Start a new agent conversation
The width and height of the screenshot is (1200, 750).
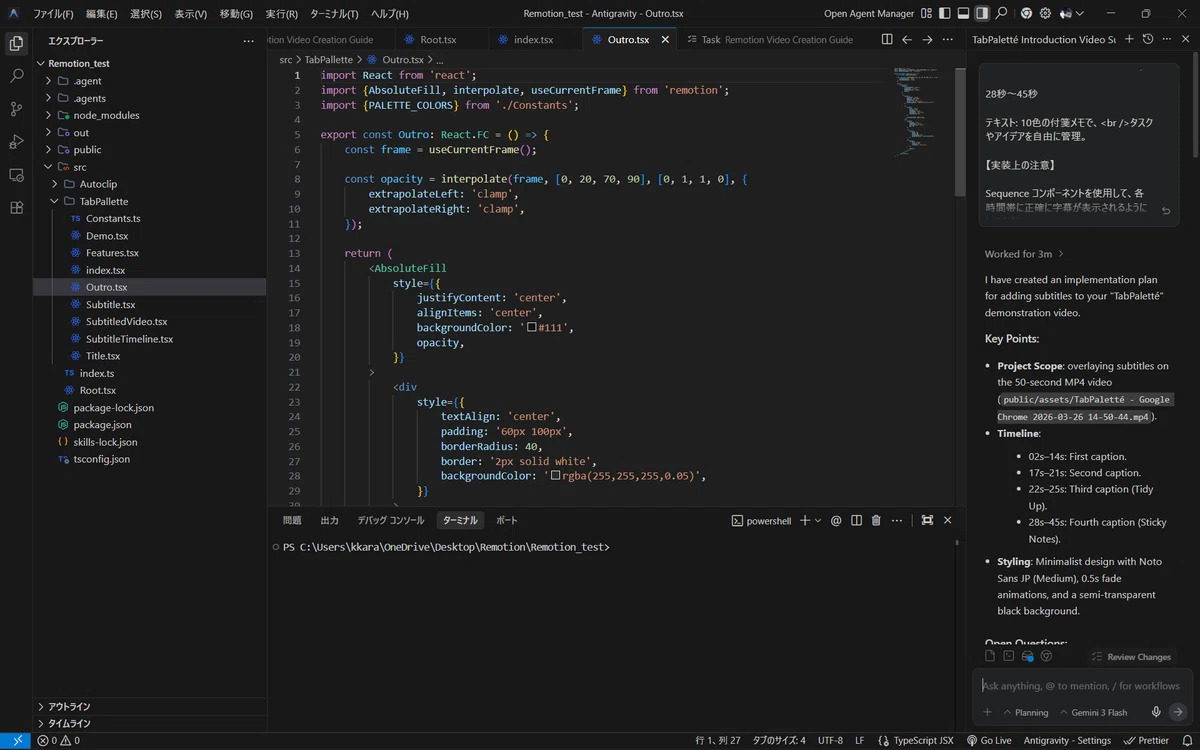pyautogui.click(x=1129, y=40)
